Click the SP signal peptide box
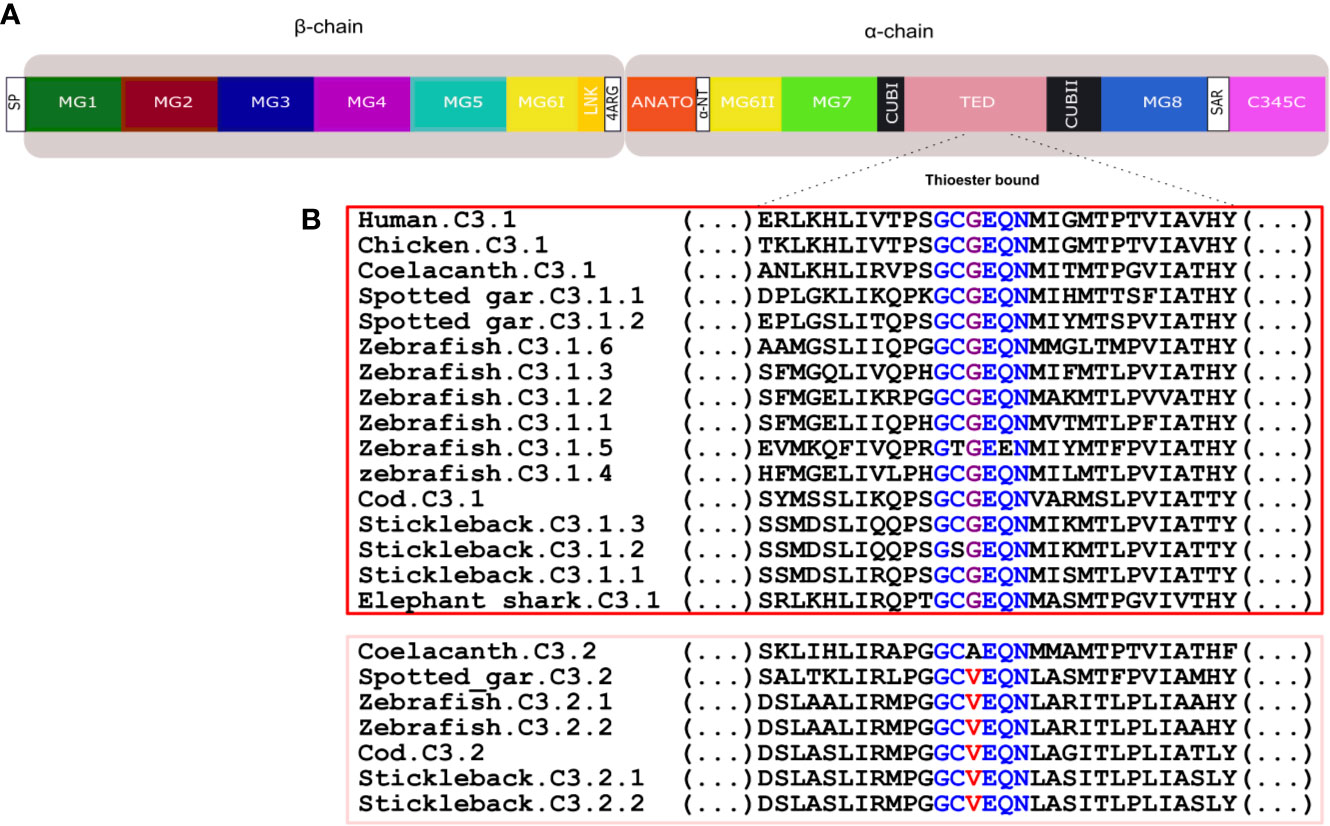Image resolution: width=1330 pixels, height=826 pixels. pos(14,104)
